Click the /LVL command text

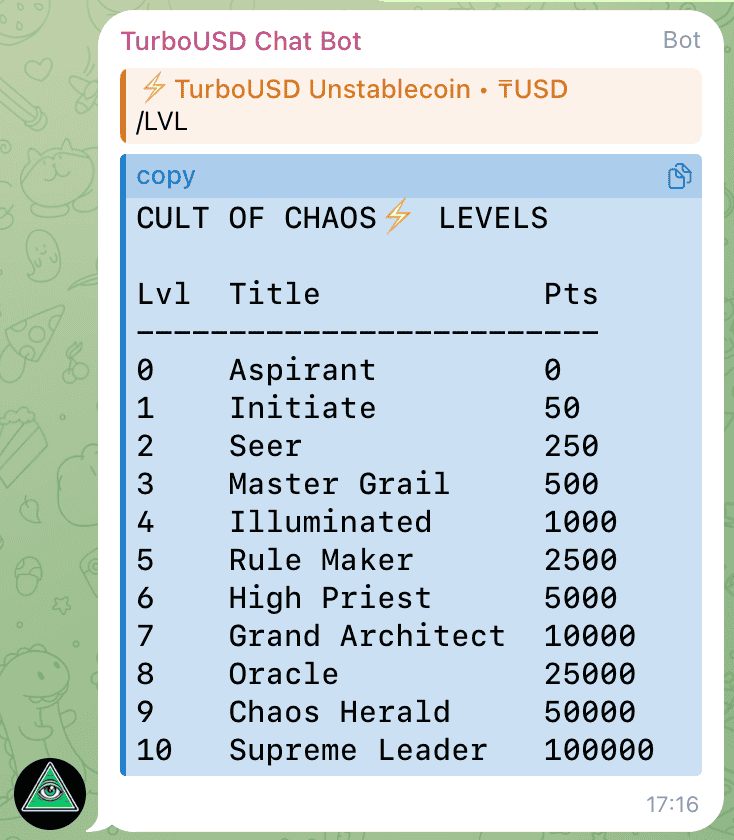[x=162, y=124]
